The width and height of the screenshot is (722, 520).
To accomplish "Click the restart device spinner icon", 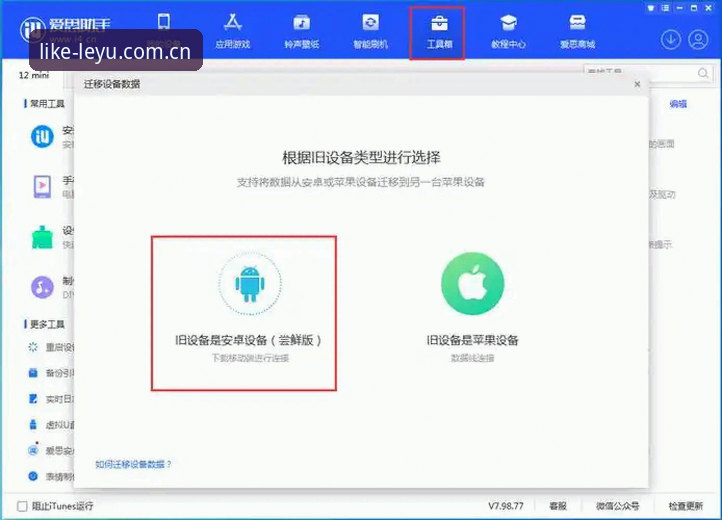I will 33,347.
